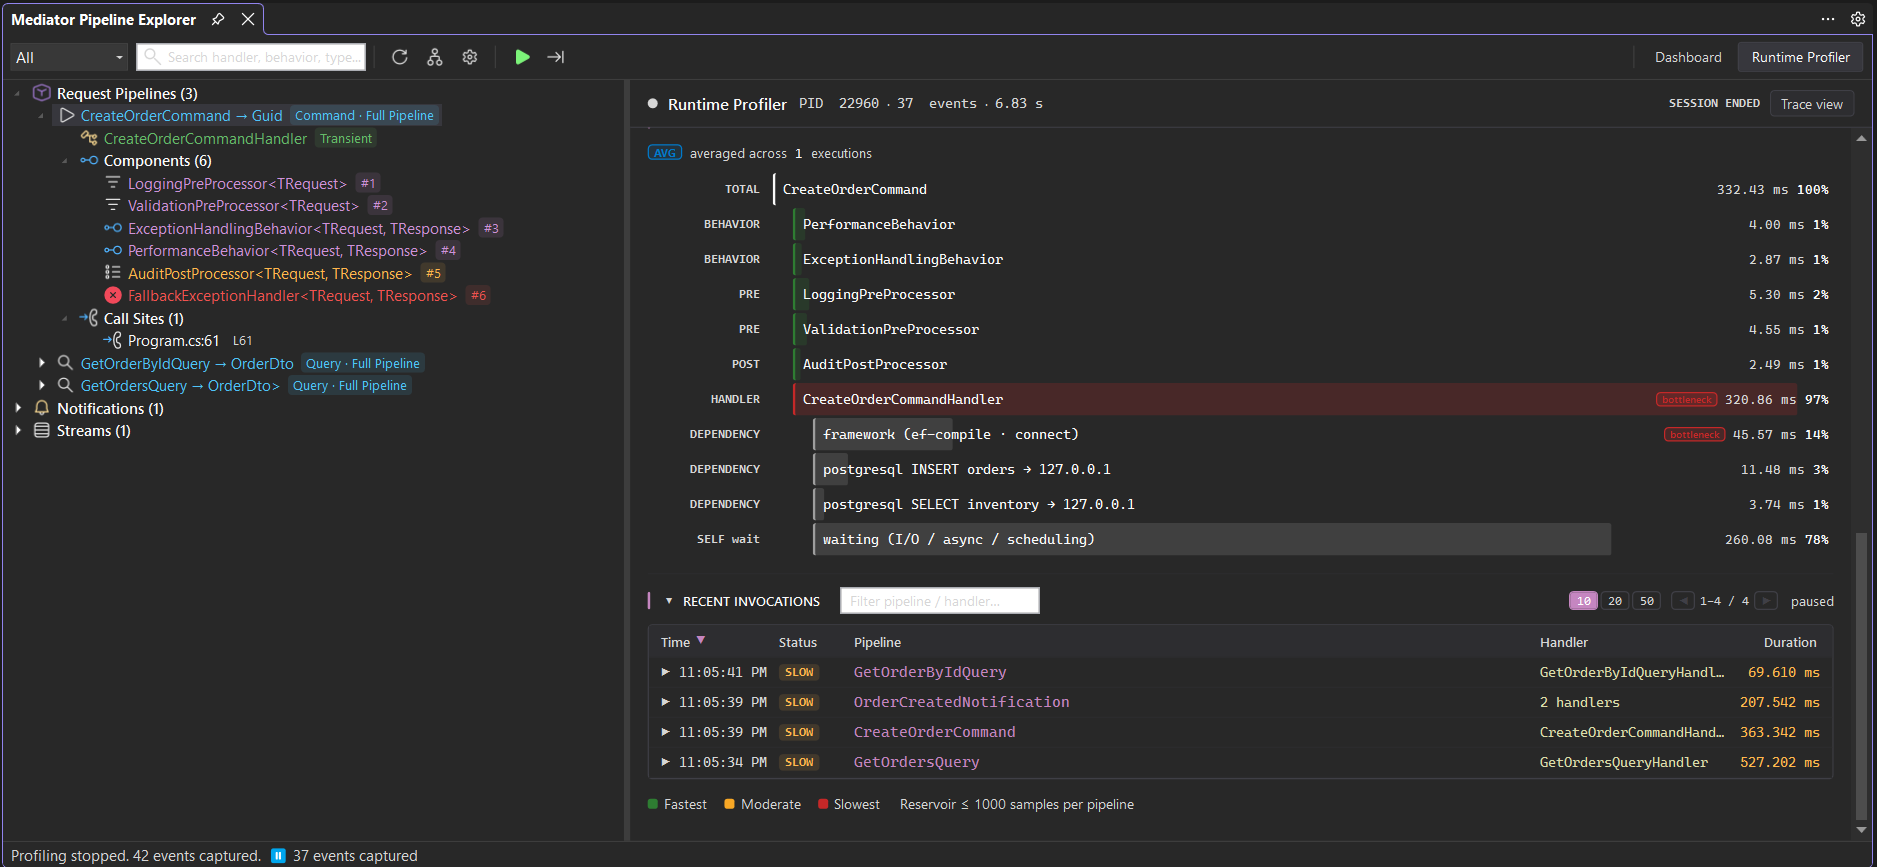Click the ValidationPreProcessor filter icon

click(113, 205)
